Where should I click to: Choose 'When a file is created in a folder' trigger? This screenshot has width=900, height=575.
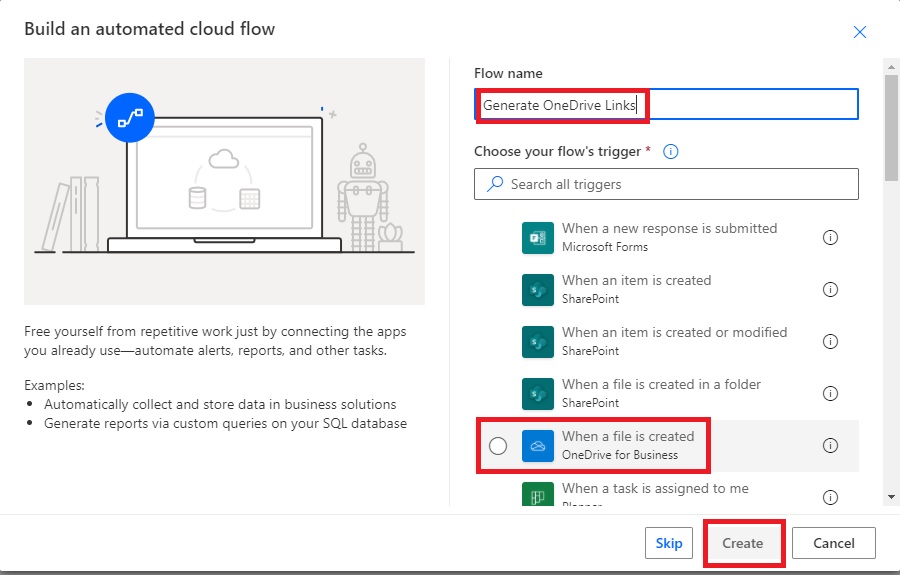(x=666, y=394)
